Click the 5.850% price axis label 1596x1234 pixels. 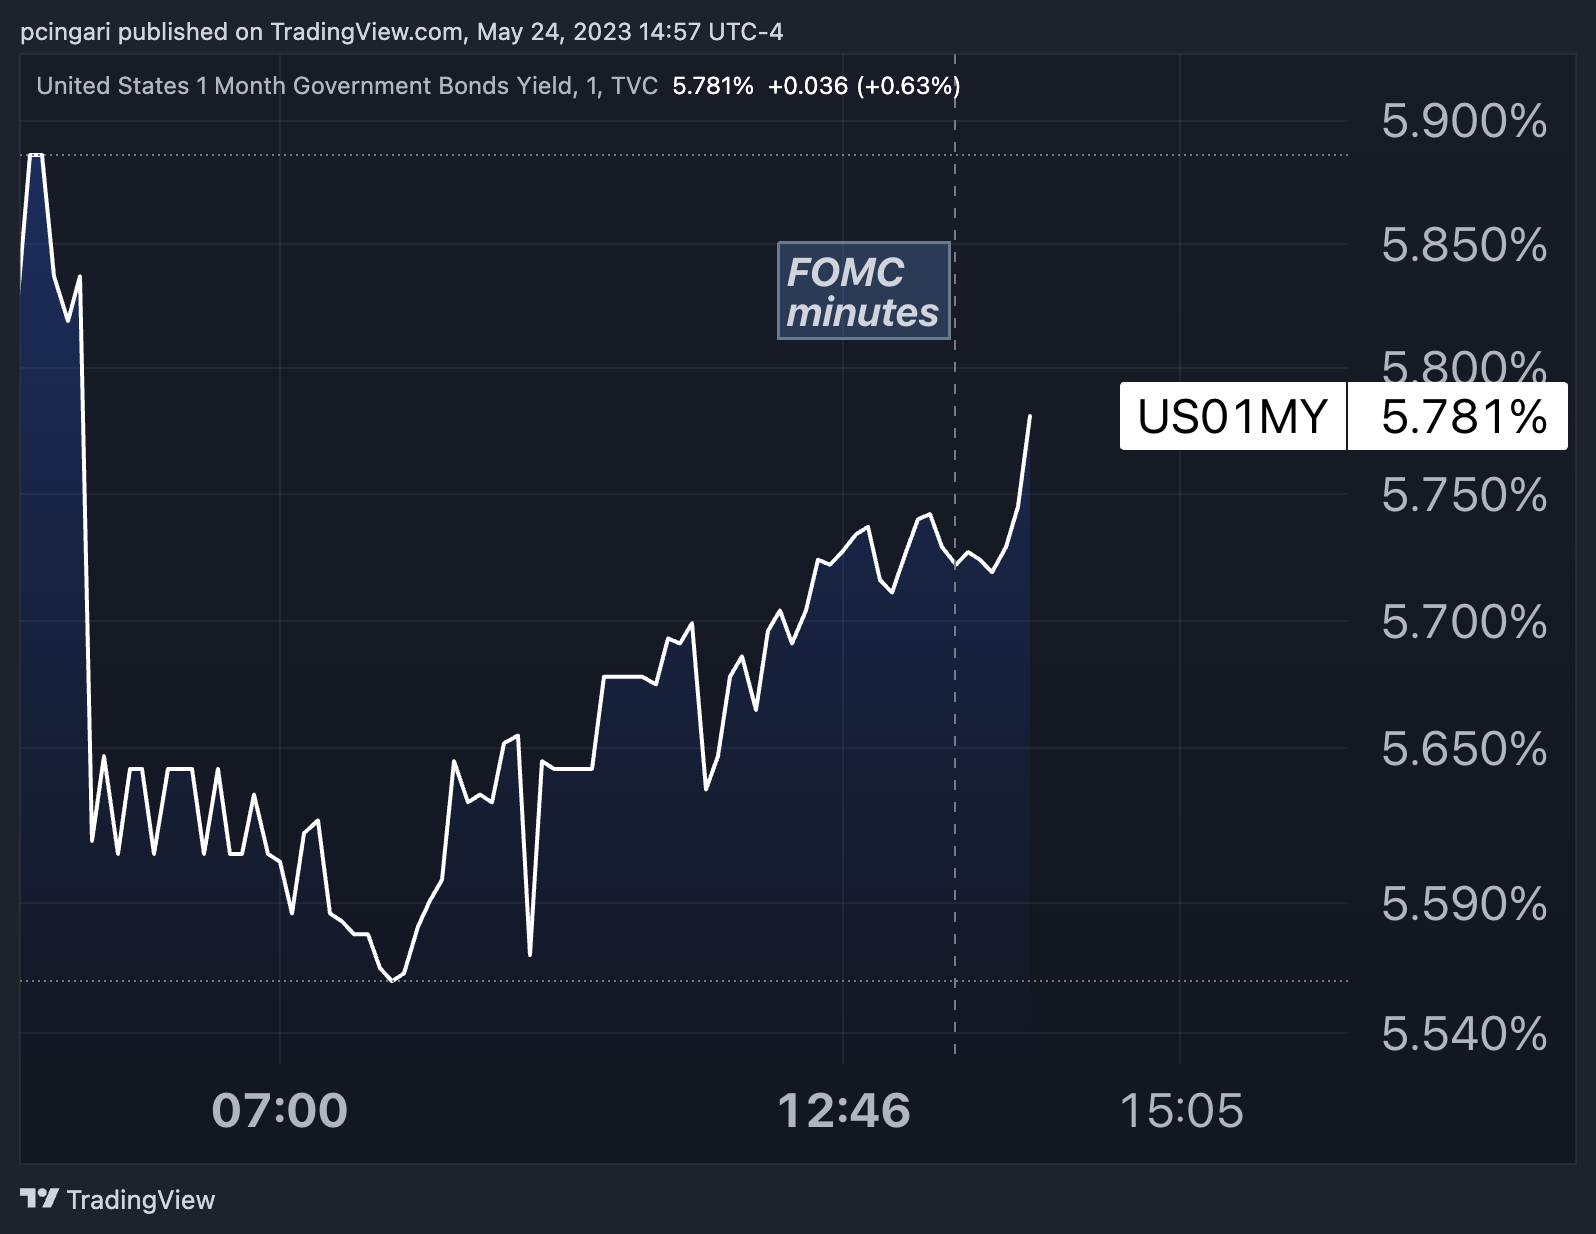click(1464, 245)
